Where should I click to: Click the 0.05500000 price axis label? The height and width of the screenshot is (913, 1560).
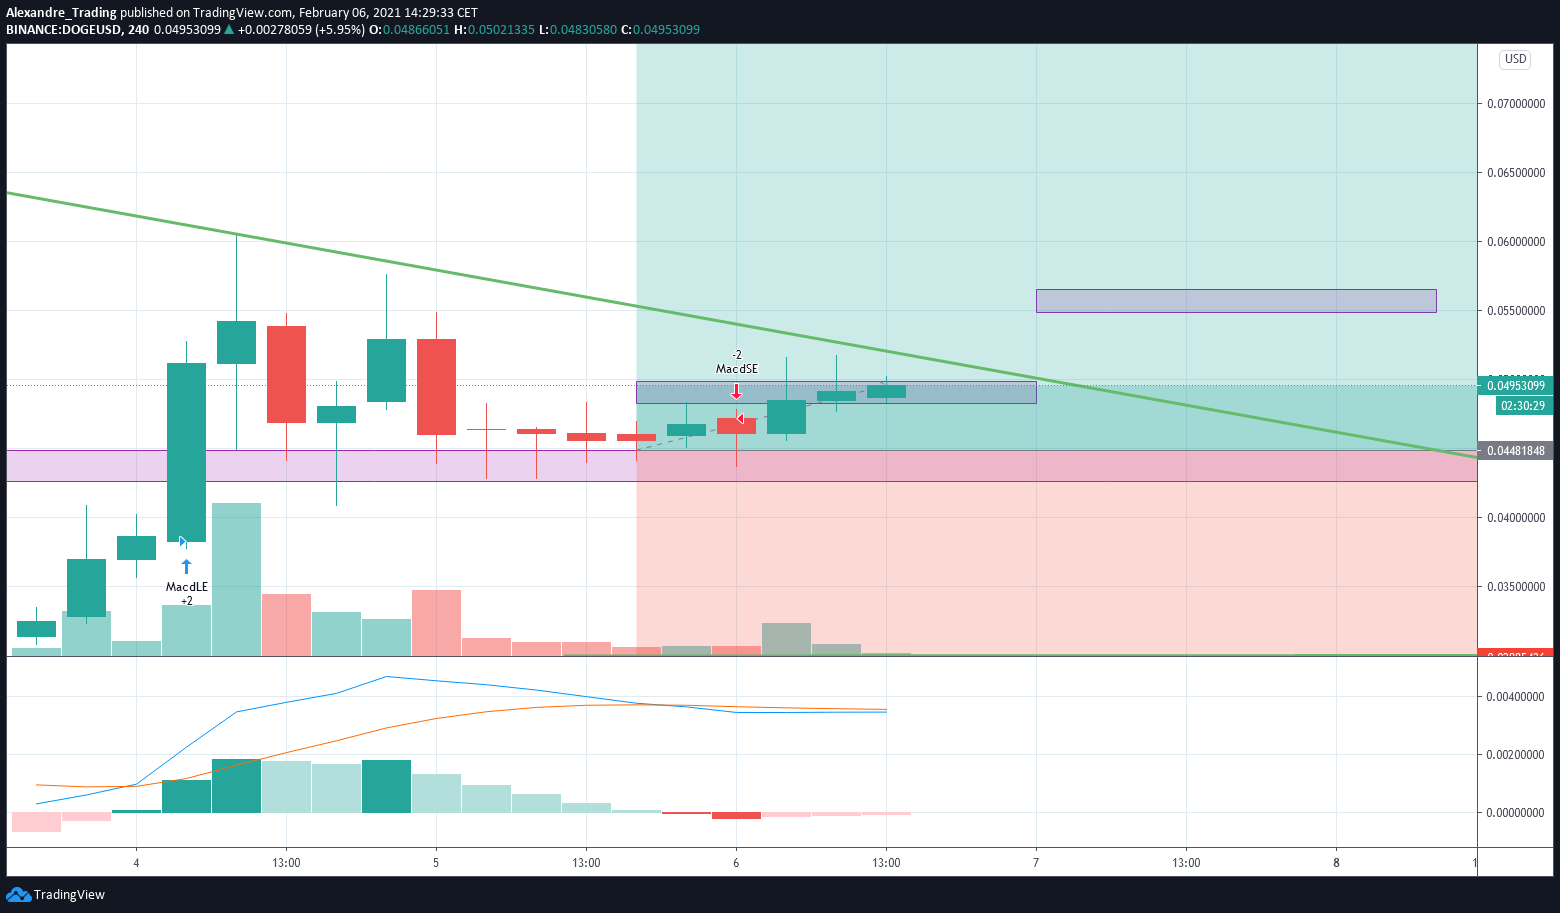(x=1516, y=311)
